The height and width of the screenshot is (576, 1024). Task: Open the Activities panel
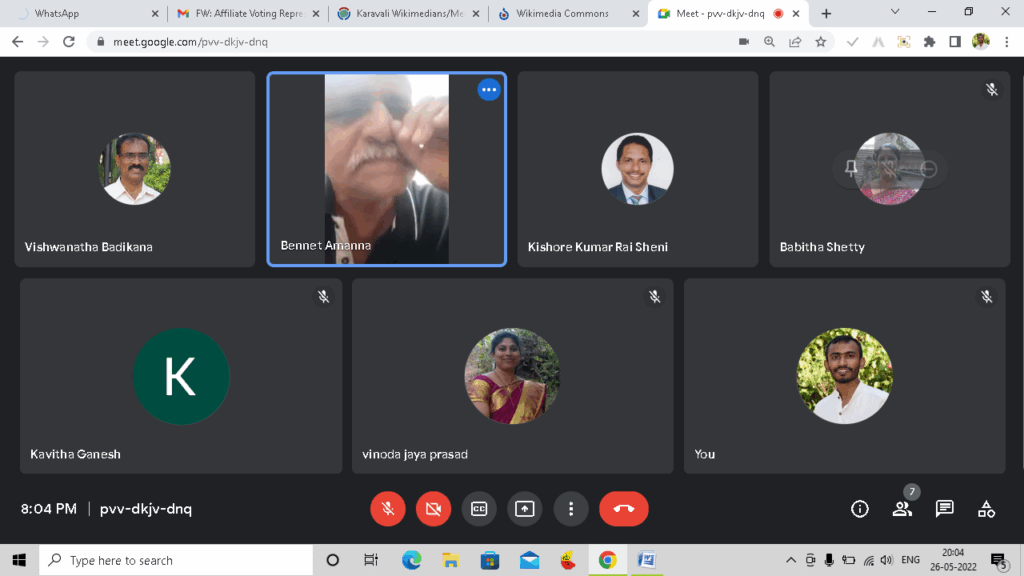pyautogui.click(x=986, y=509)
